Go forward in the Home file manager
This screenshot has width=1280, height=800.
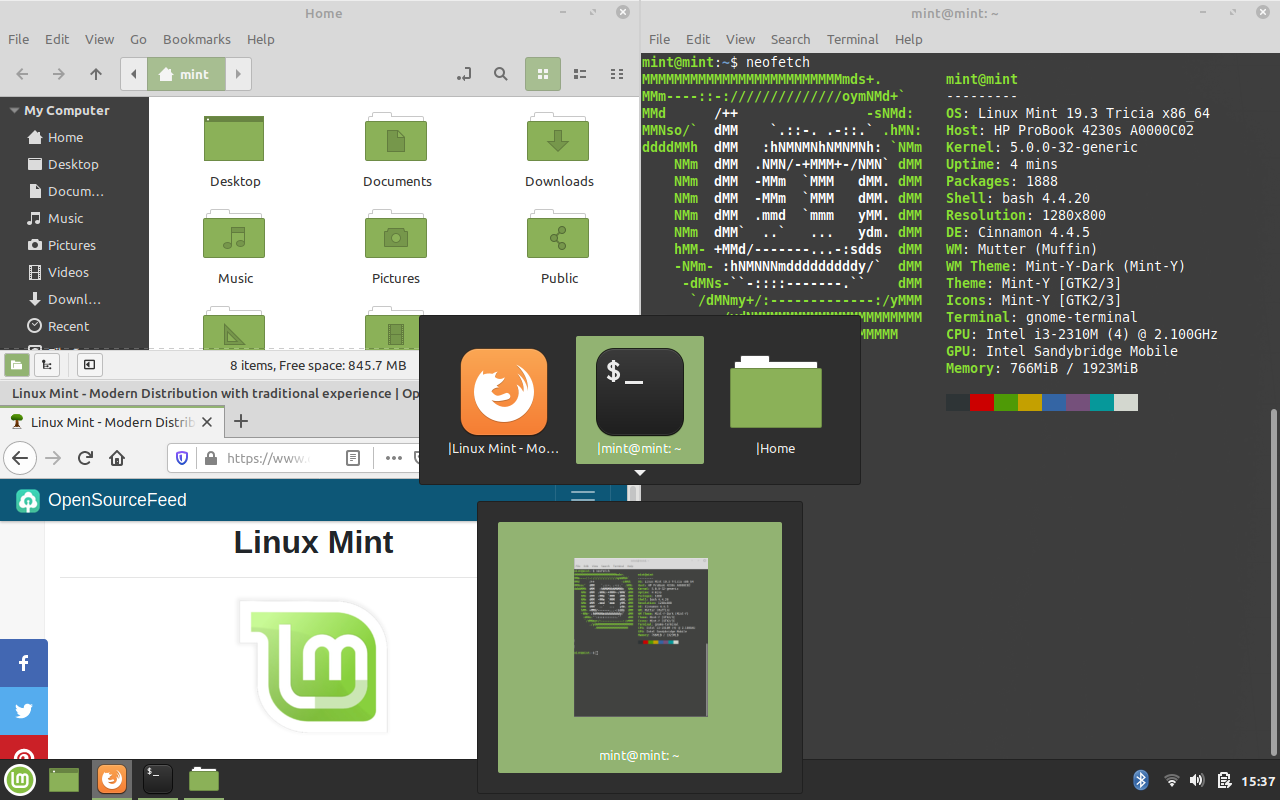coord(59,74)
